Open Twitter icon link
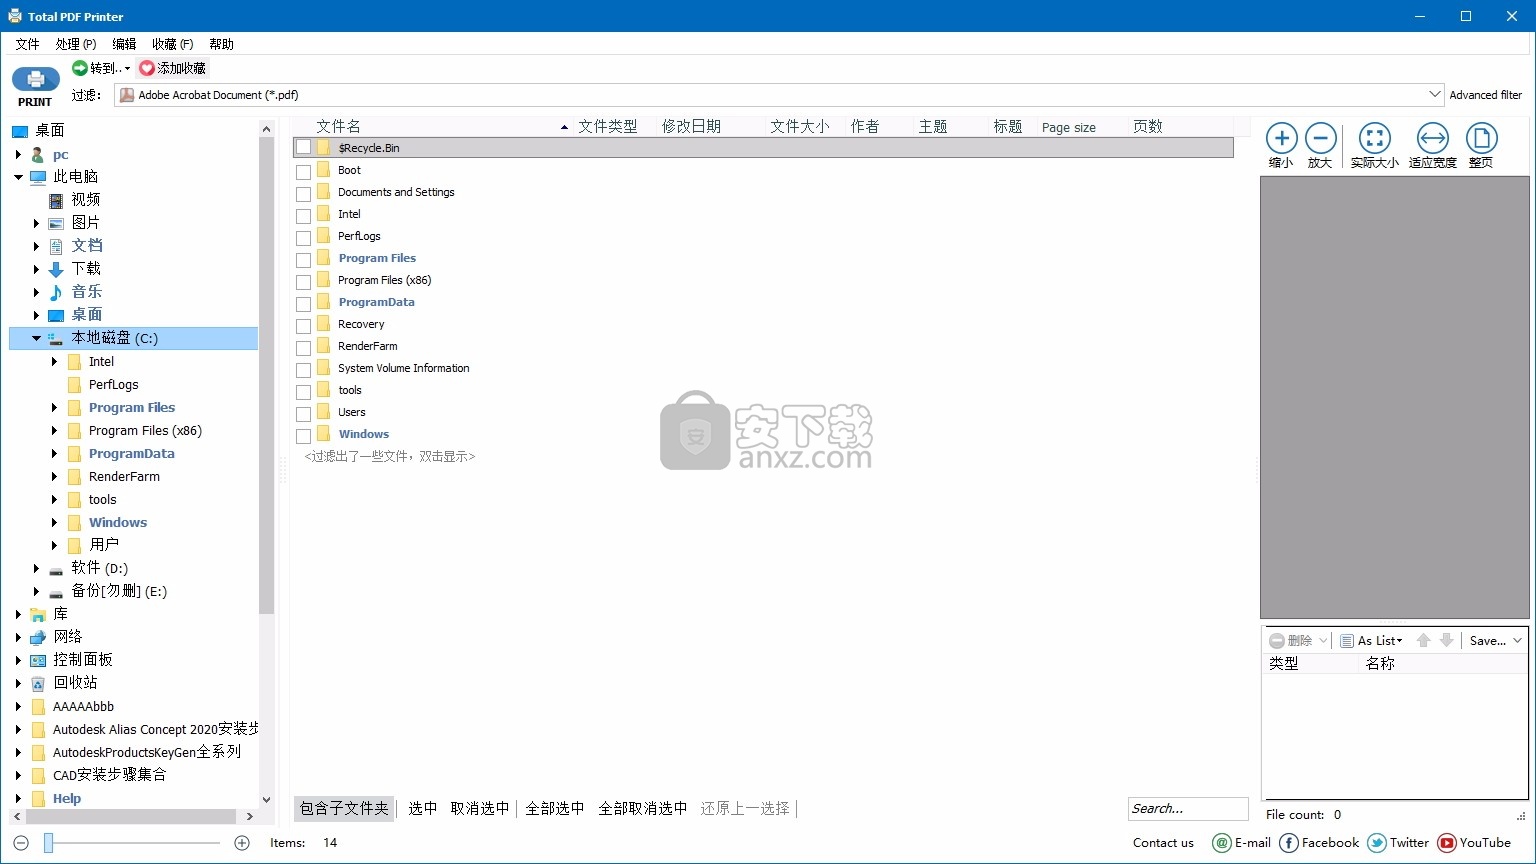The image size is (1536, 864). coord(1377,843)
